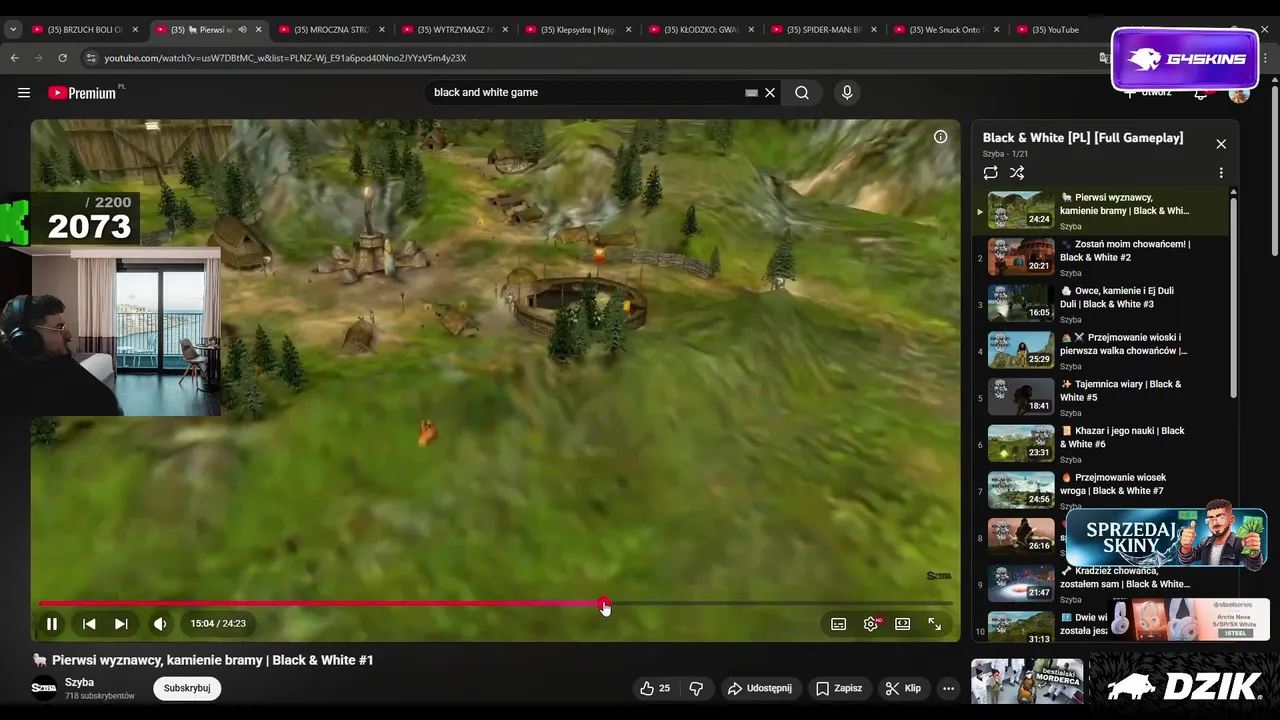
Task: Toggle playlist shuffle
Action: click(x=1017, y=173)
